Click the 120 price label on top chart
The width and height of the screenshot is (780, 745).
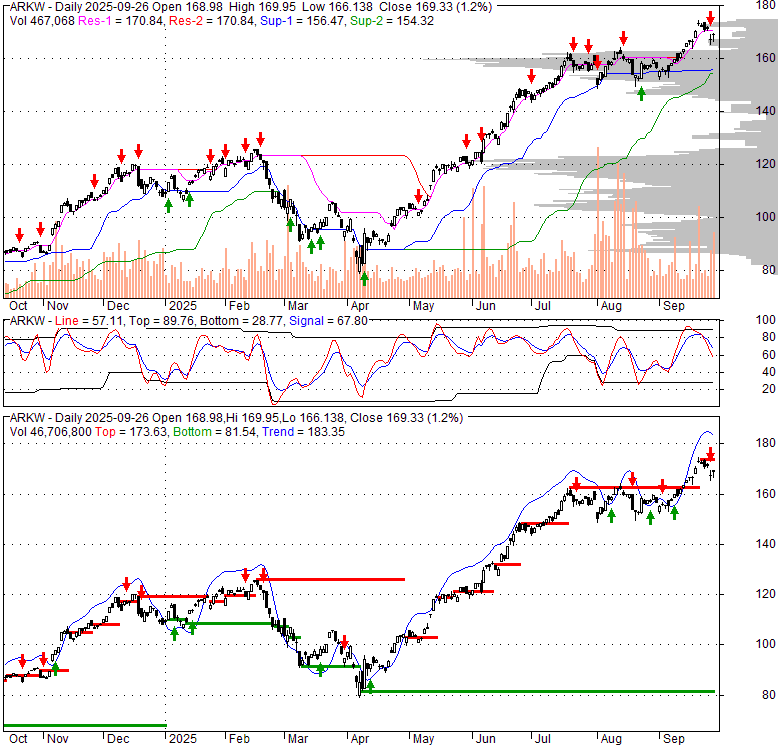[x=765, y=164]
